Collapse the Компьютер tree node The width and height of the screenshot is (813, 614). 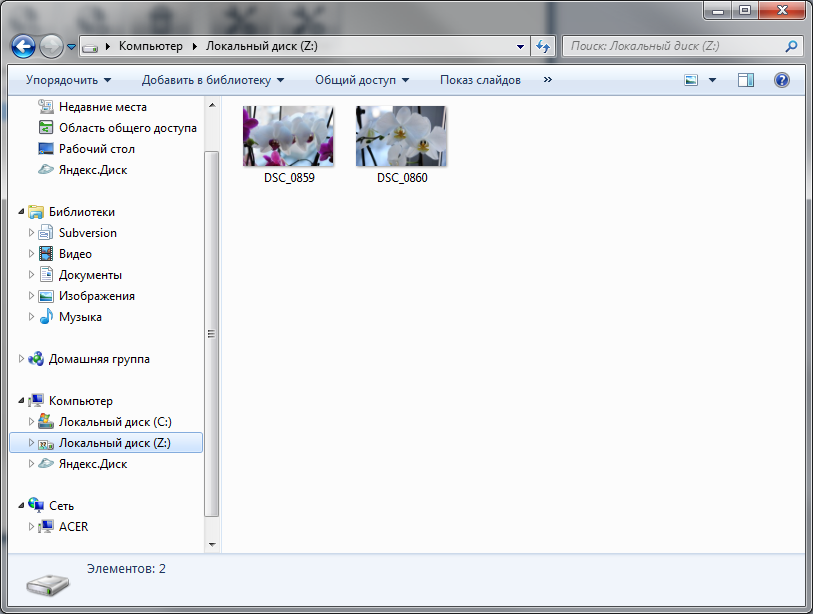coord(21,401)
